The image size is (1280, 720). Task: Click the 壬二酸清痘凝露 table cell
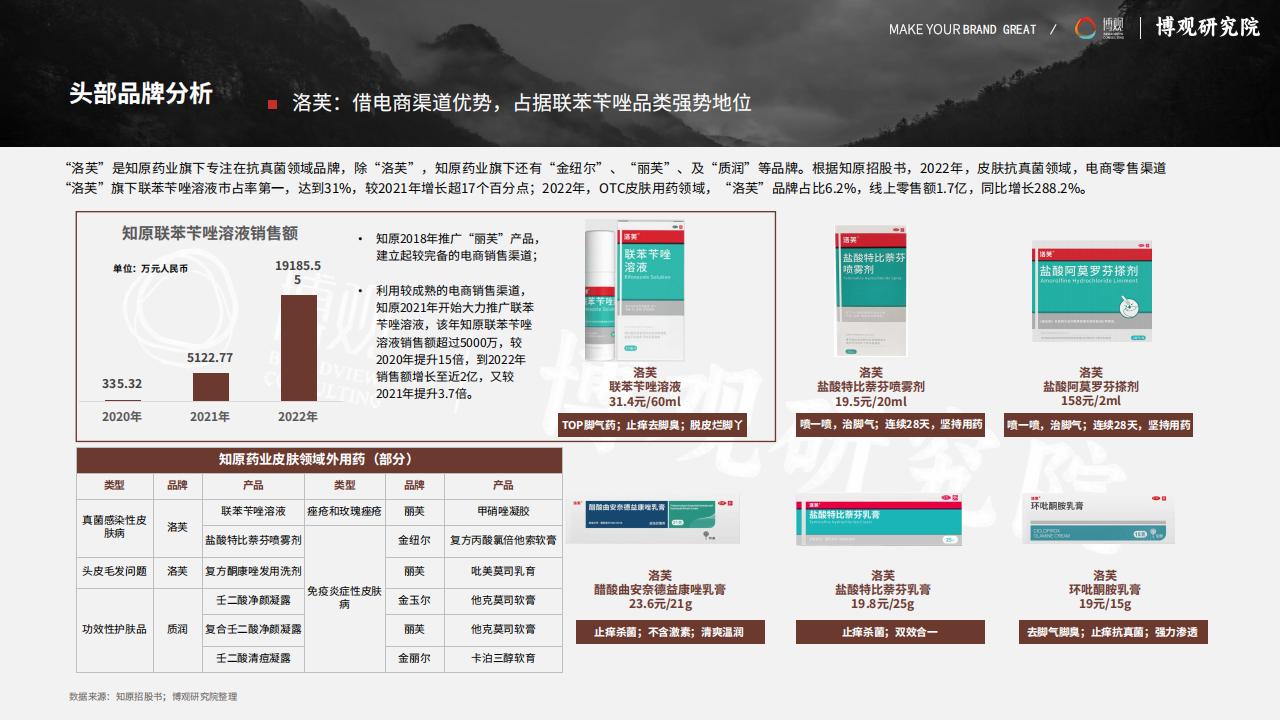(253, 658)
